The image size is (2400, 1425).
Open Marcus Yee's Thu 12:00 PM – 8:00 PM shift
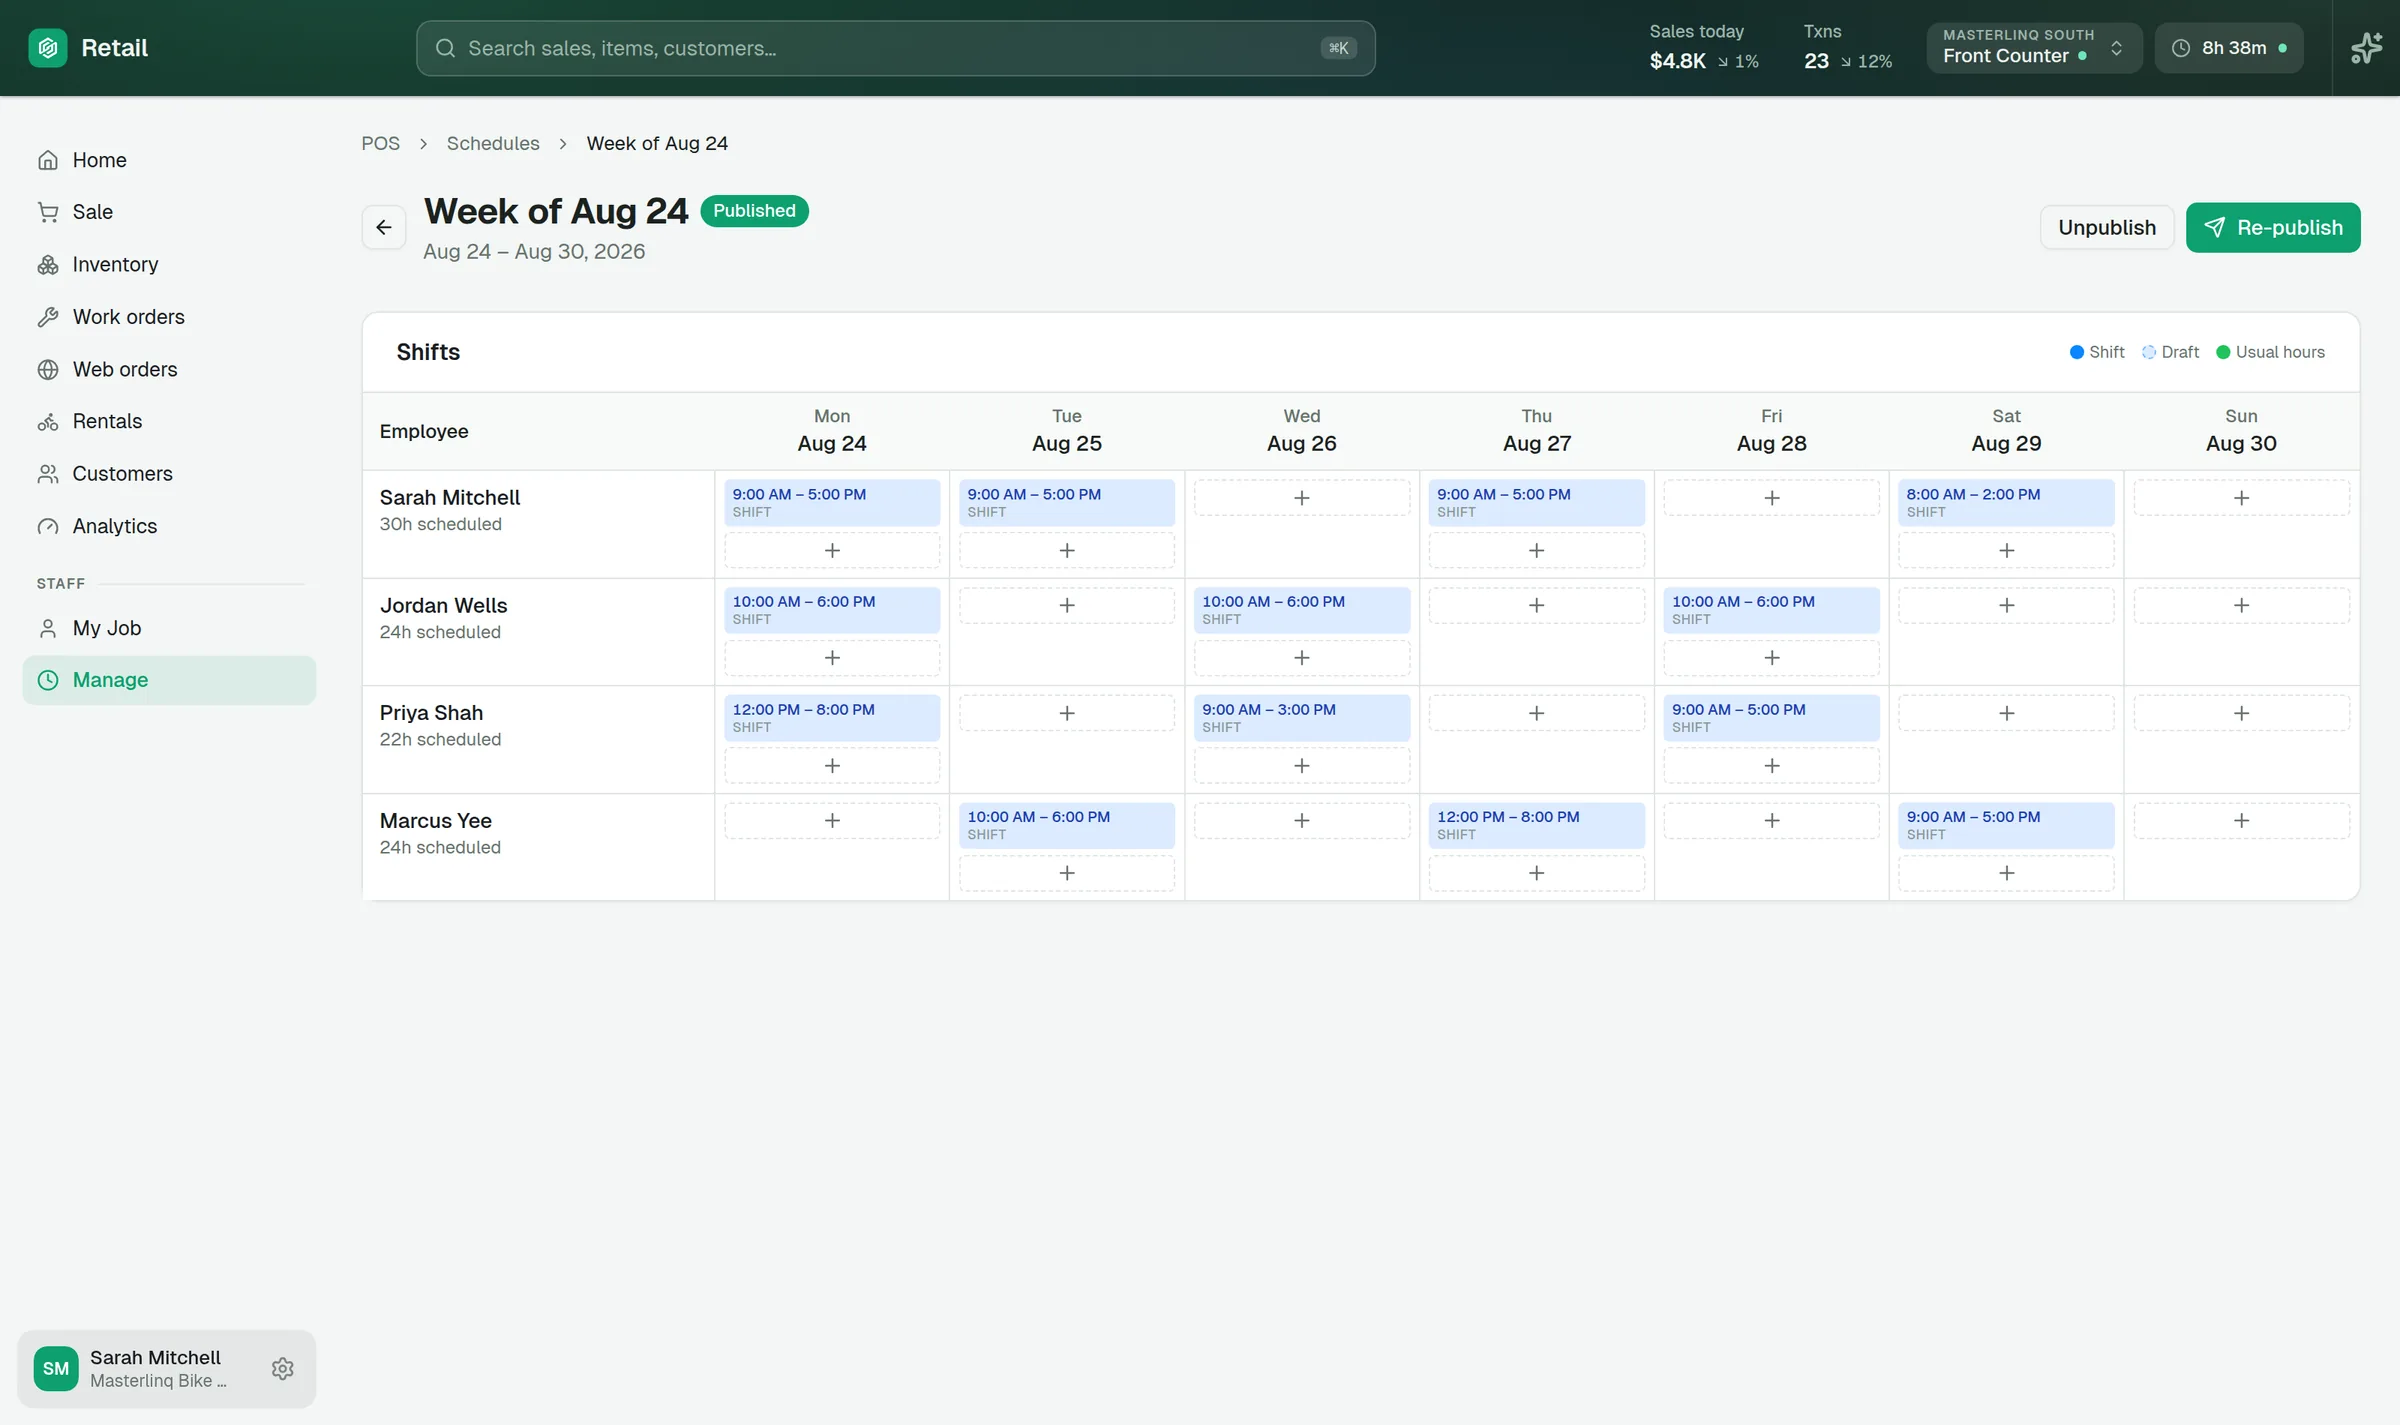pyautogui.click(x=1536, y=826)
